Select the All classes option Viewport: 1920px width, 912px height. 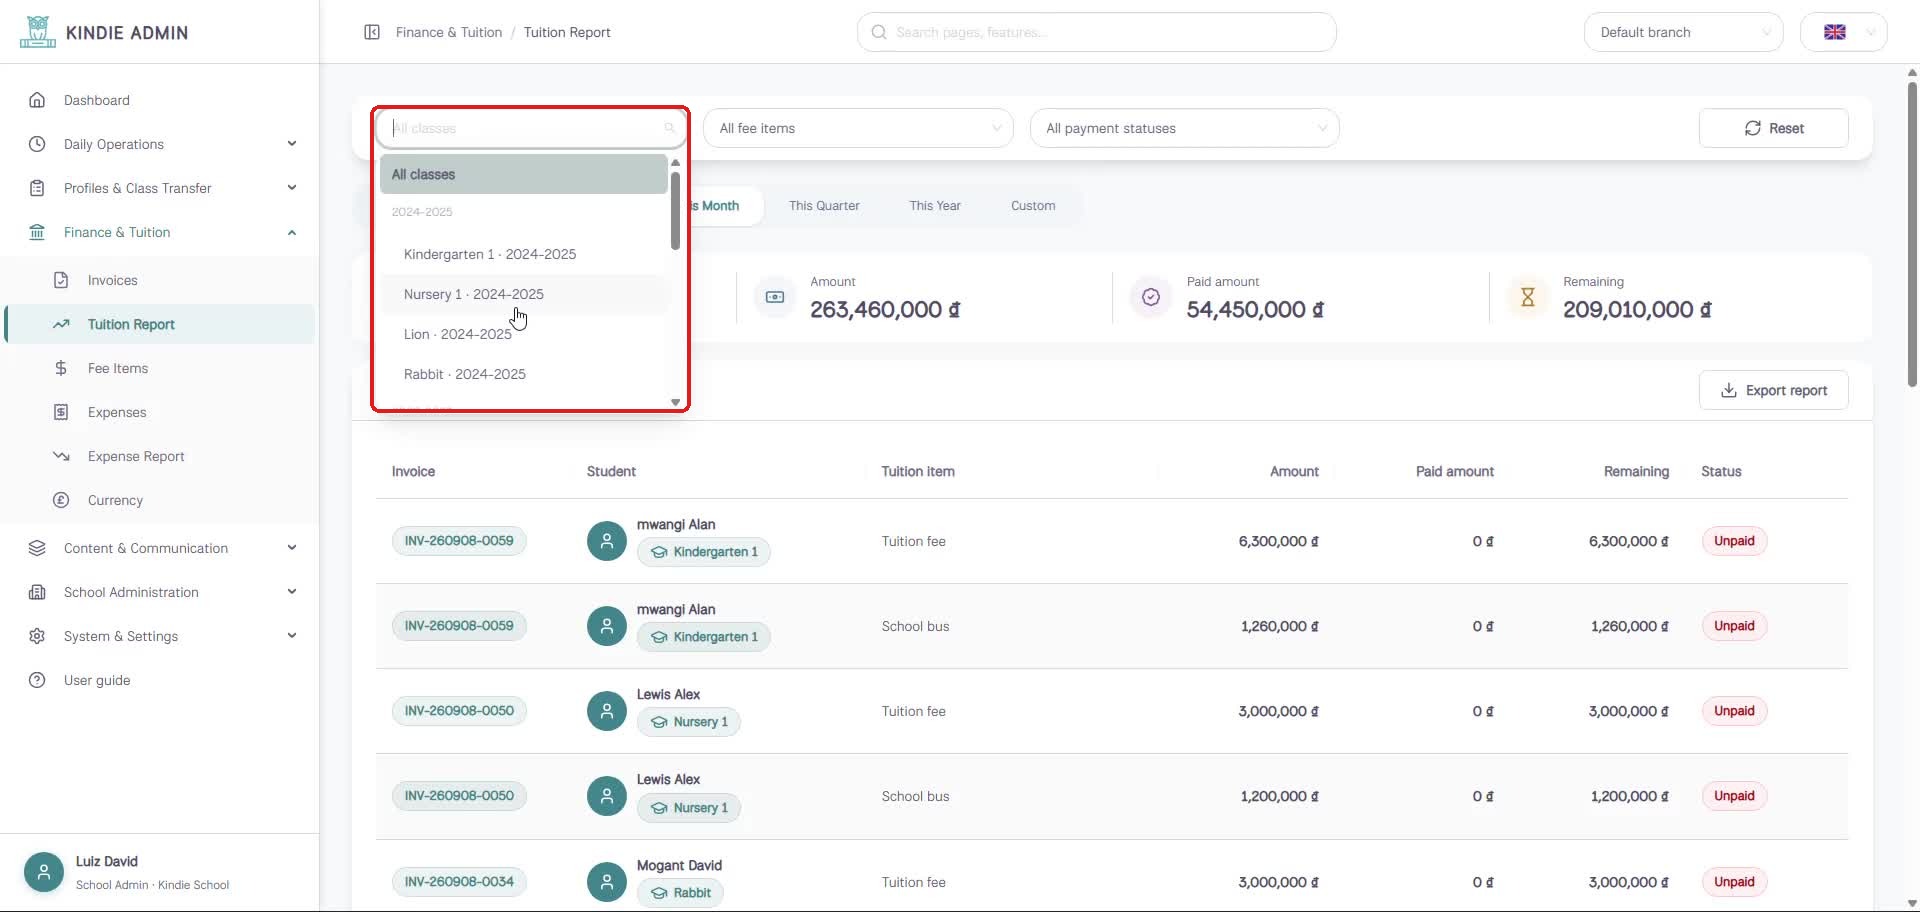523,174
